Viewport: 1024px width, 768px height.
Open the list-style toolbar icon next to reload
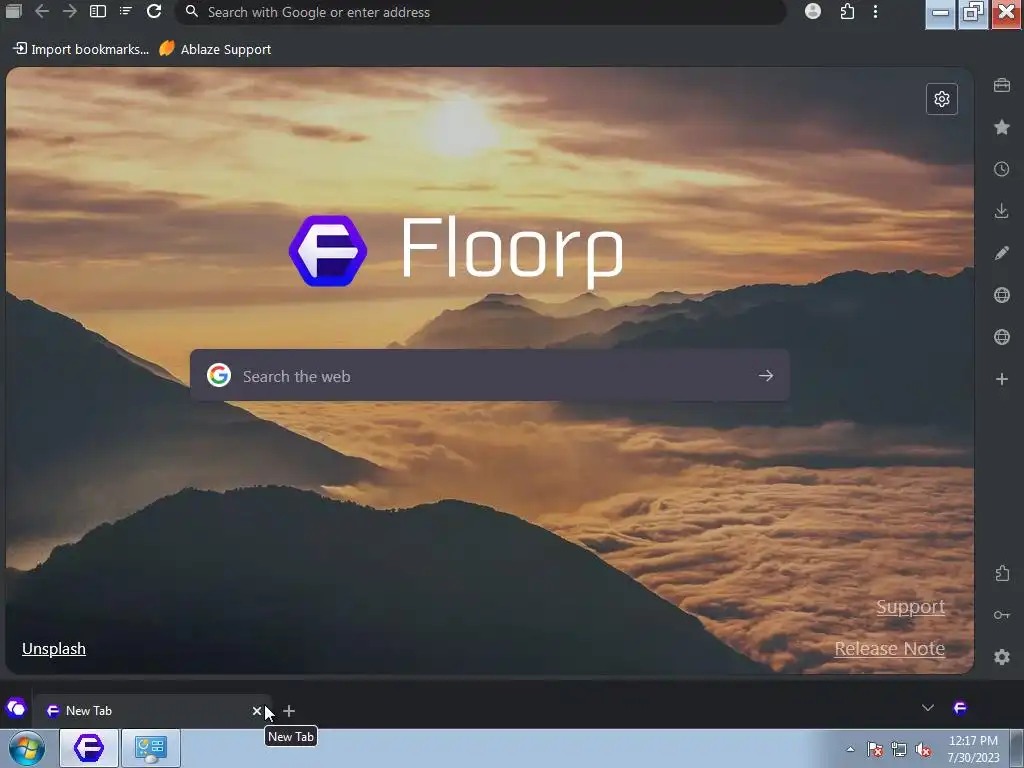click(126, 12)
